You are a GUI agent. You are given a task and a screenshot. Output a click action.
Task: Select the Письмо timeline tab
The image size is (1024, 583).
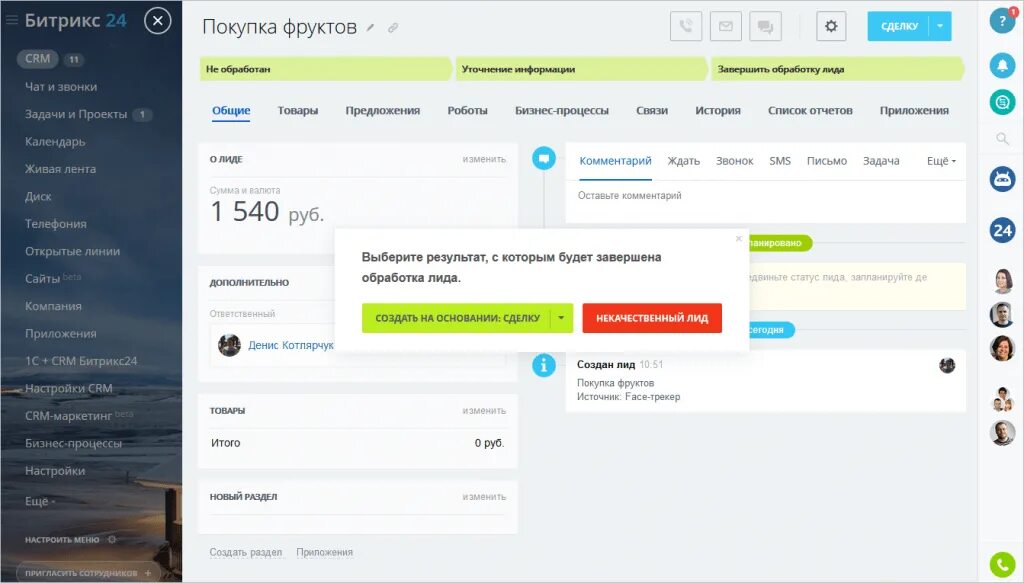pos(827,161)
